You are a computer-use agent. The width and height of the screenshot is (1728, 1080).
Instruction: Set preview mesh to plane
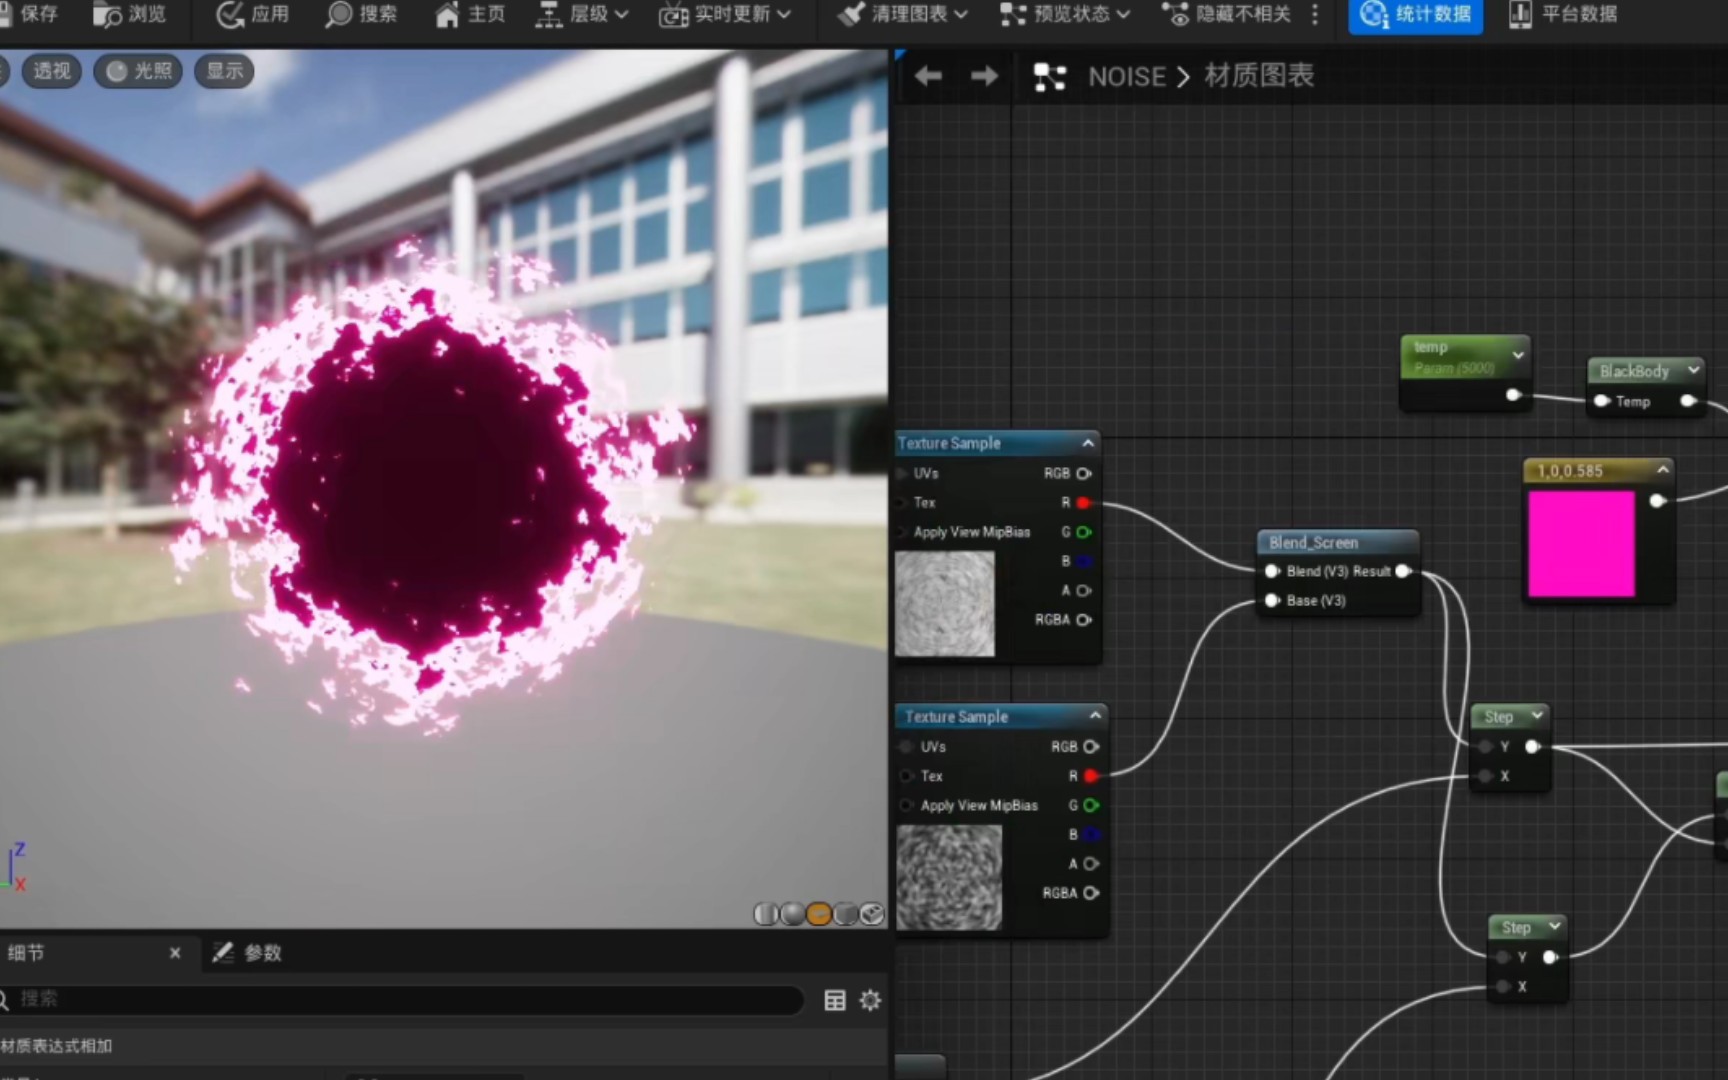[818, 914]
